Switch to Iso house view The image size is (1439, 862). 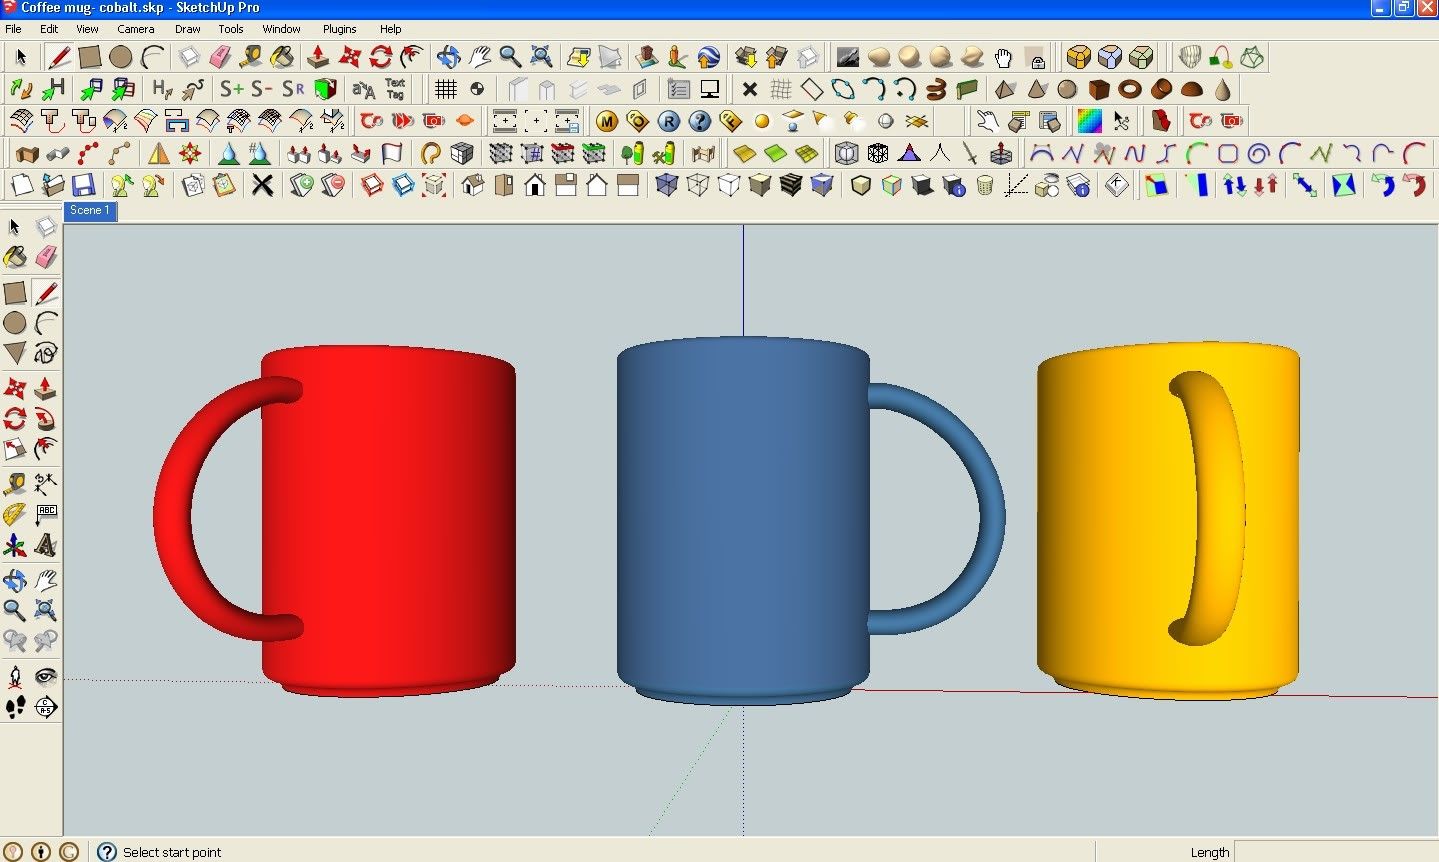[x=473, y=185]
